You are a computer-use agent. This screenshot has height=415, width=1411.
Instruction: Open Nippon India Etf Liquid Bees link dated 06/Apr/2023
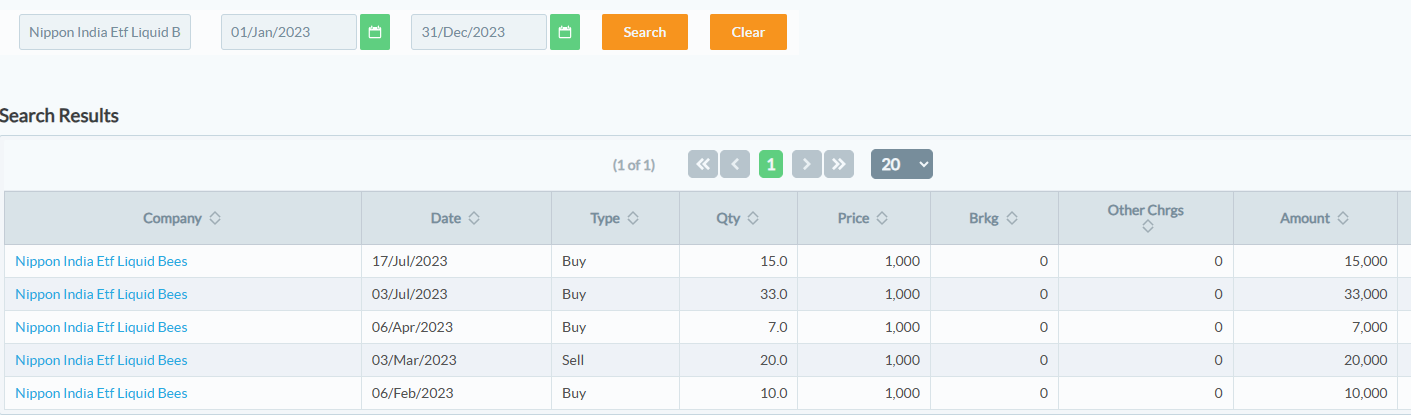[101, 327]
